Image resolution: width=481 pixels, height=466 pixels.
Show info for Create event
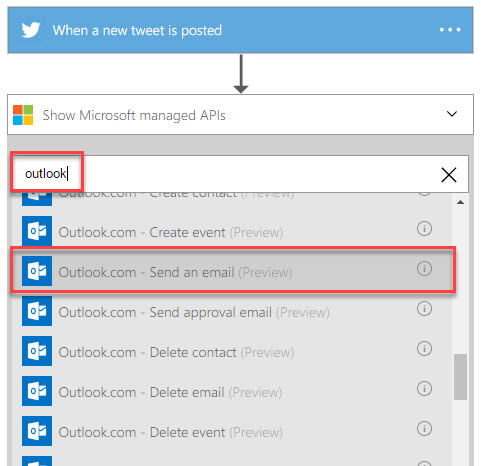pyautogui.click(x=424, y=229)
